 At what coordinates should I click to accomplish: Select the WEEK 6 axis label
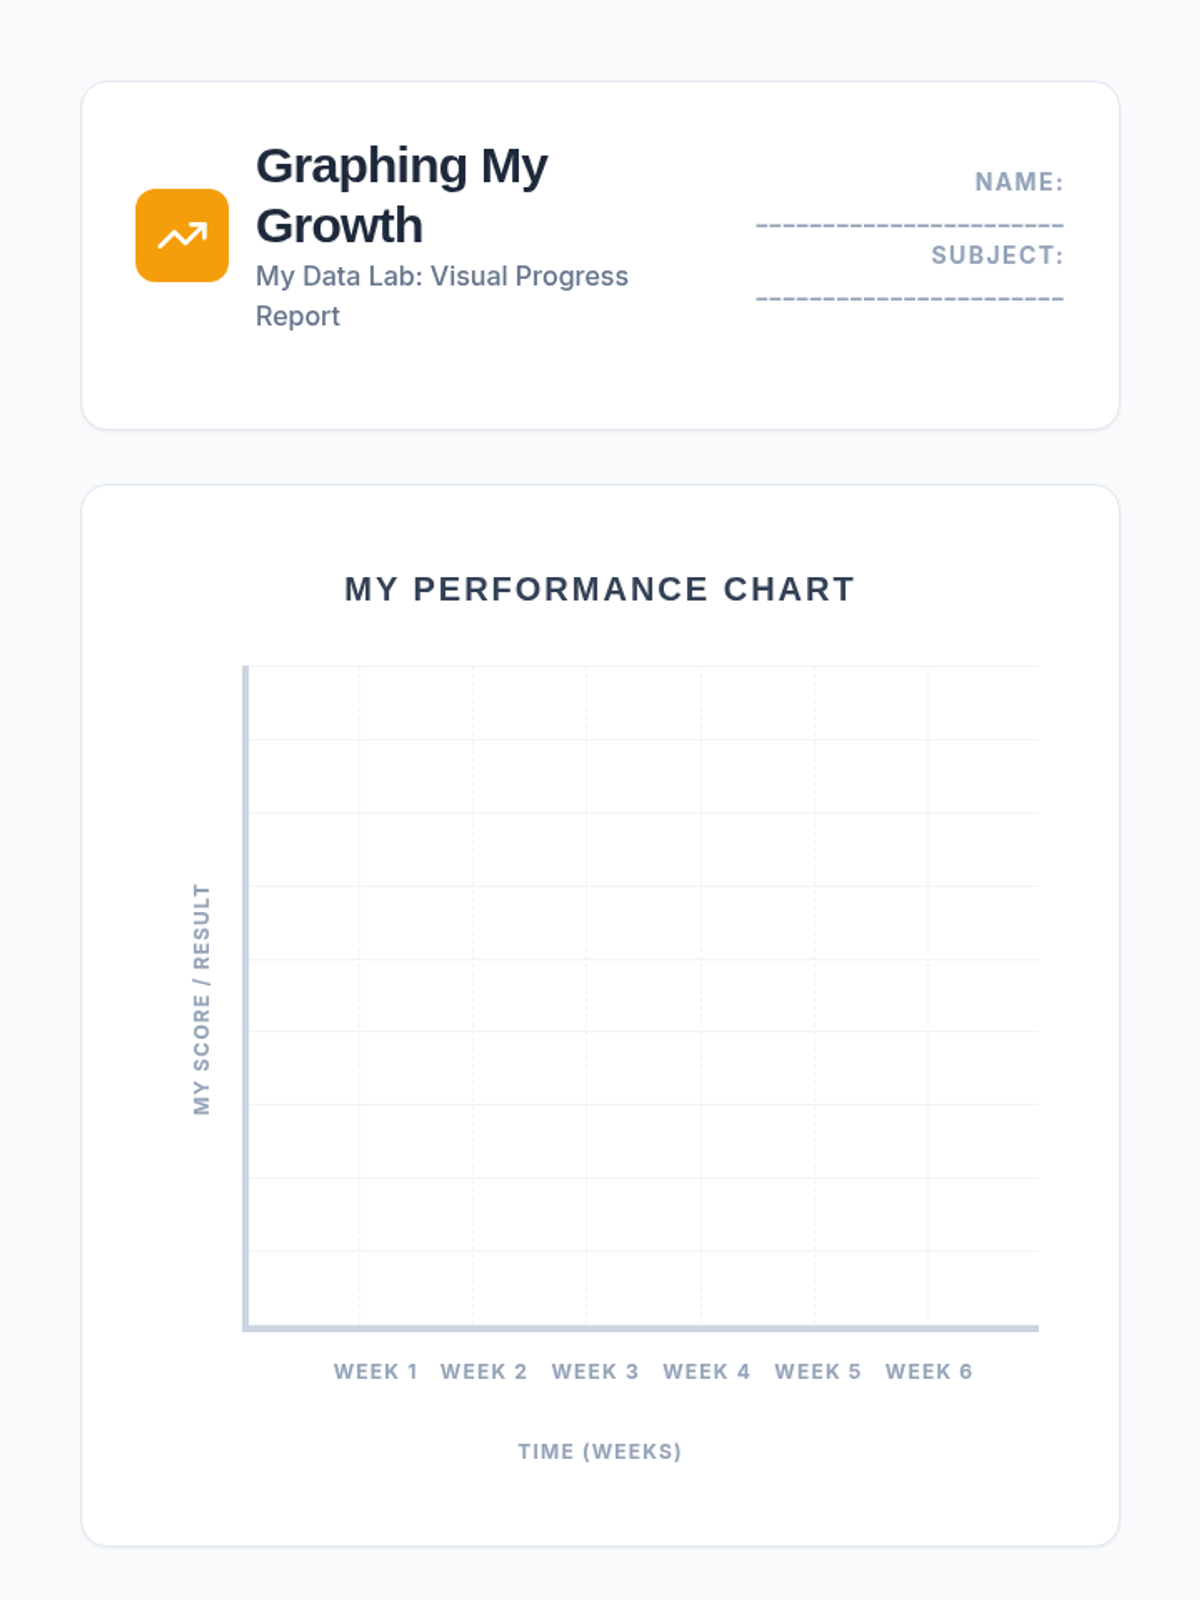click(928, 1372)
